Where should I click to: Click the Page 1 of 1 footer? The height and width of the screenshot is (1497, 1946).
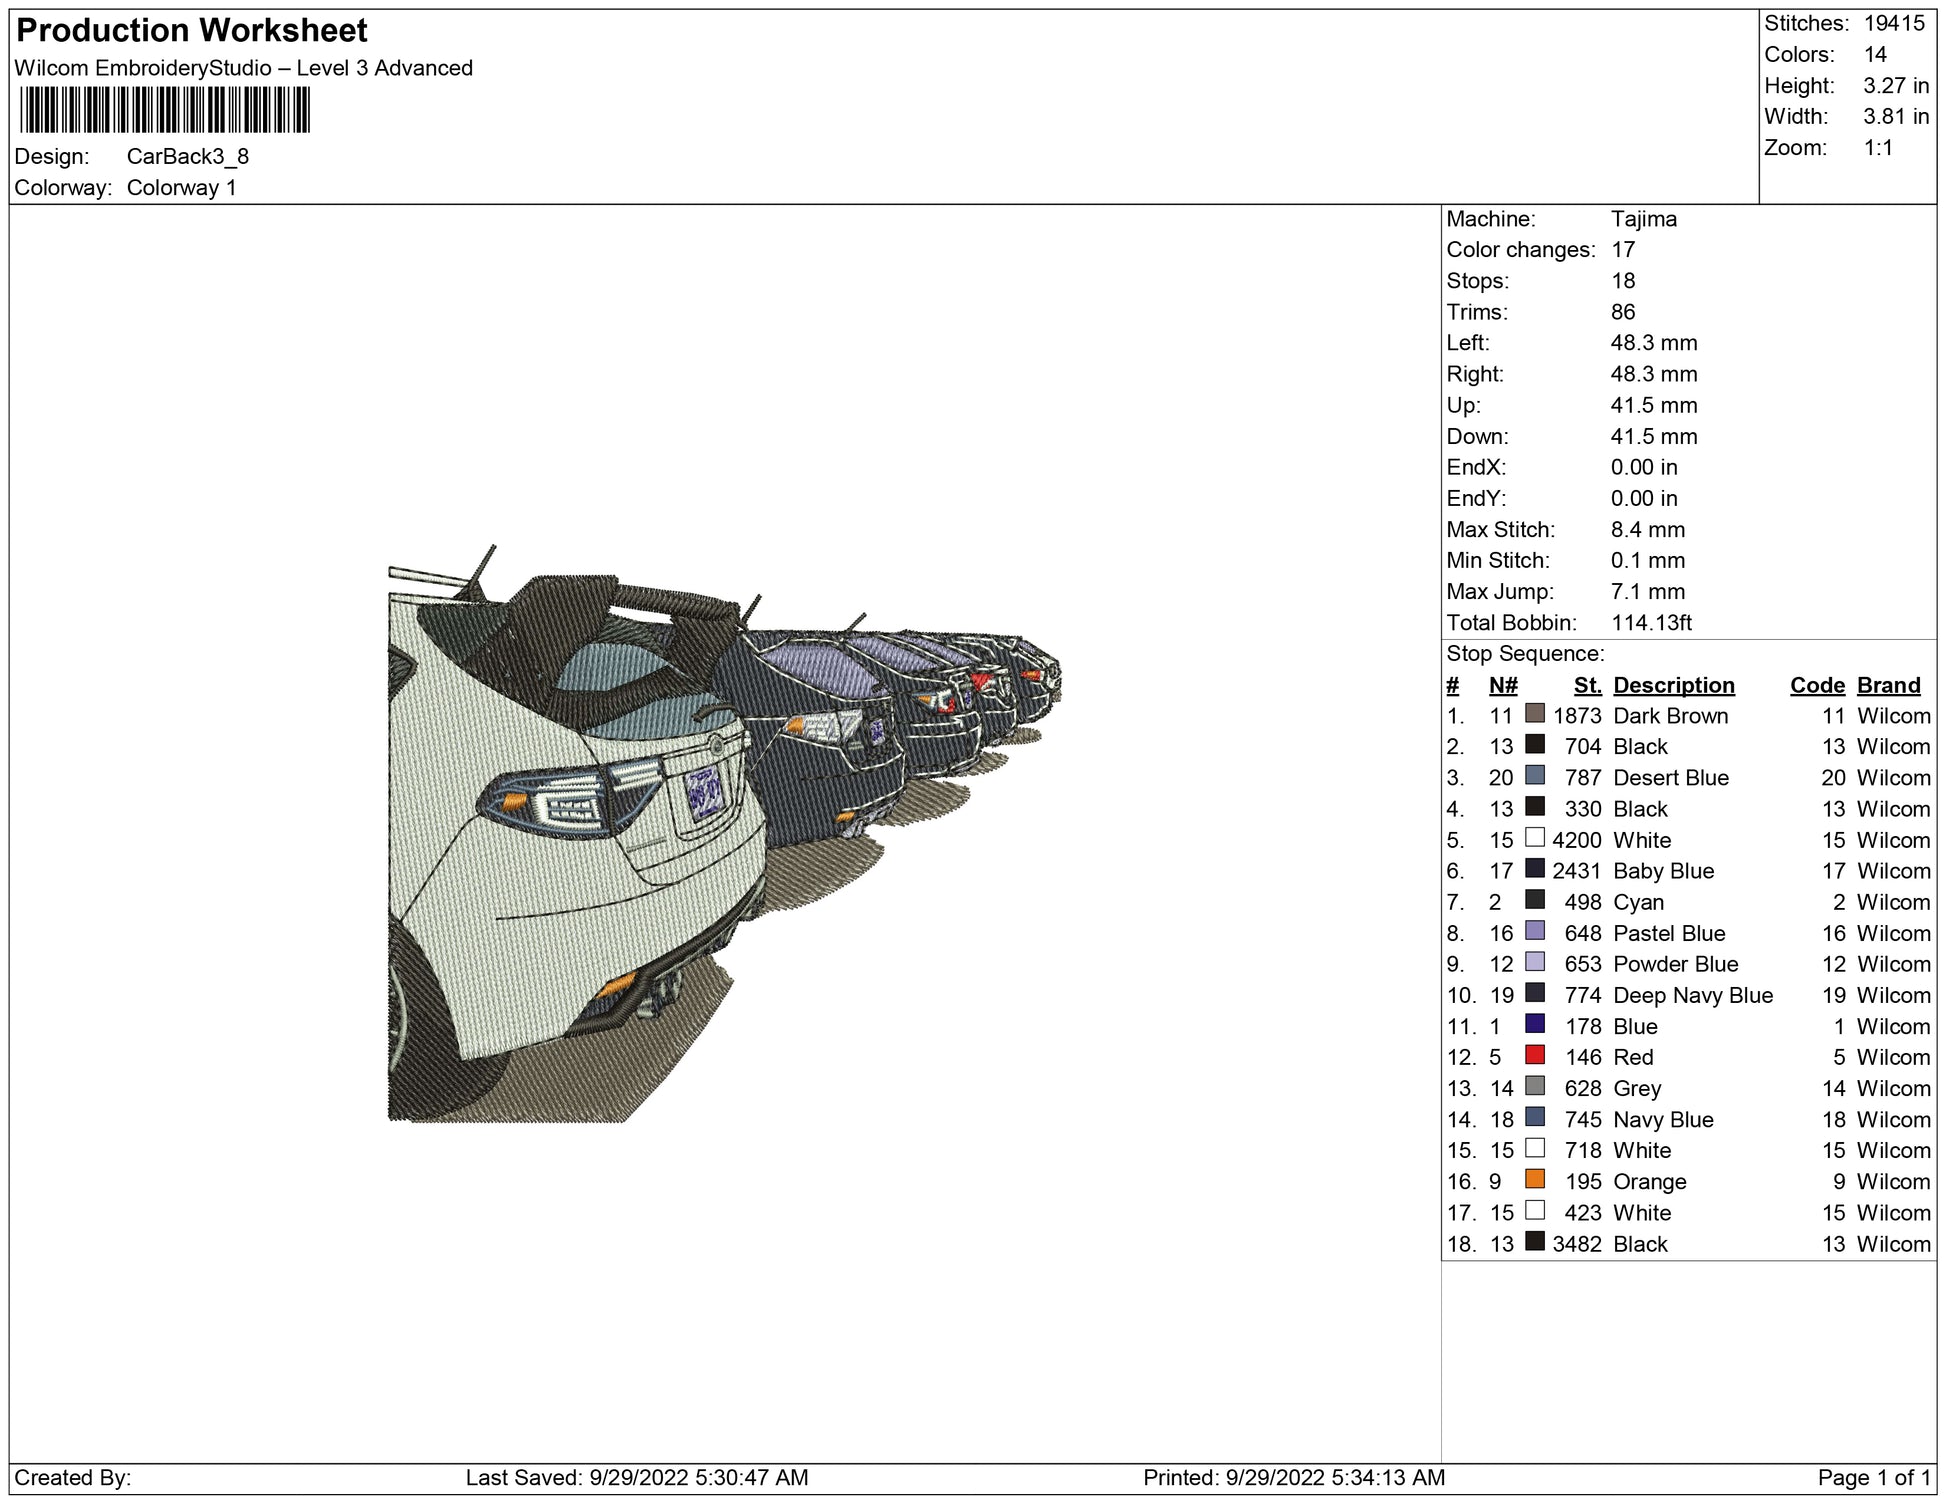pyautogui.click(x=1873, y=1477)
